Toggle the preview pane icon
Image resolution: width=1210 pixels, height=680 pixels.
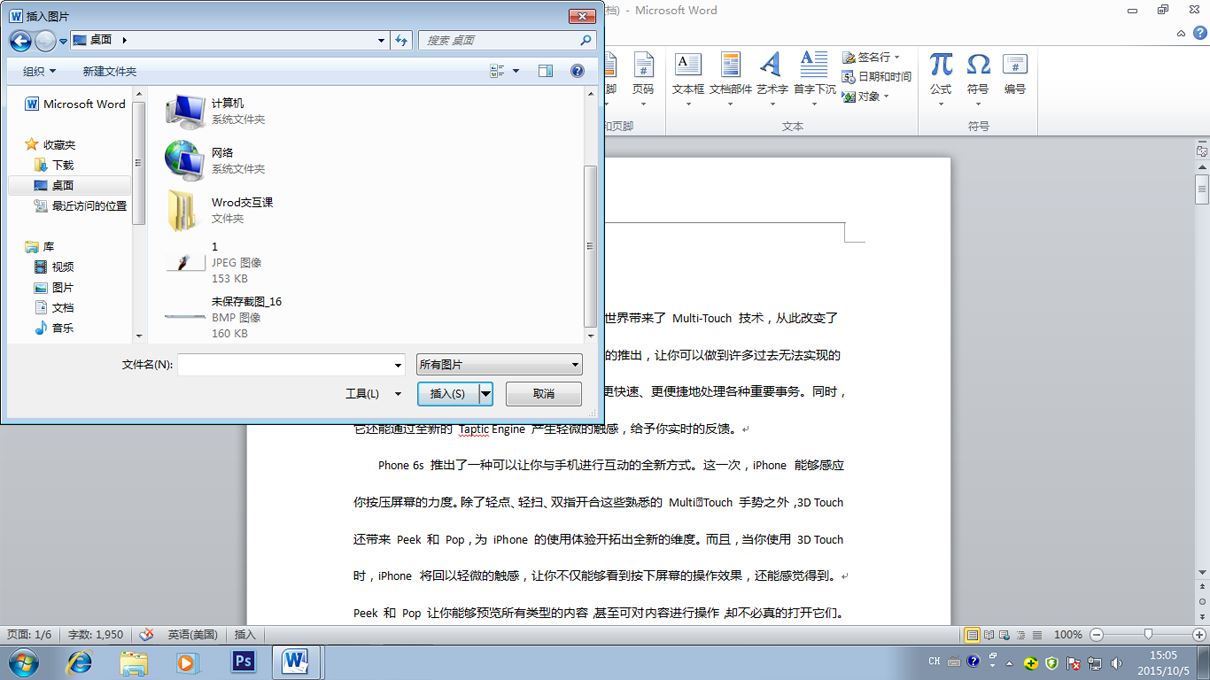pos(545,71)
